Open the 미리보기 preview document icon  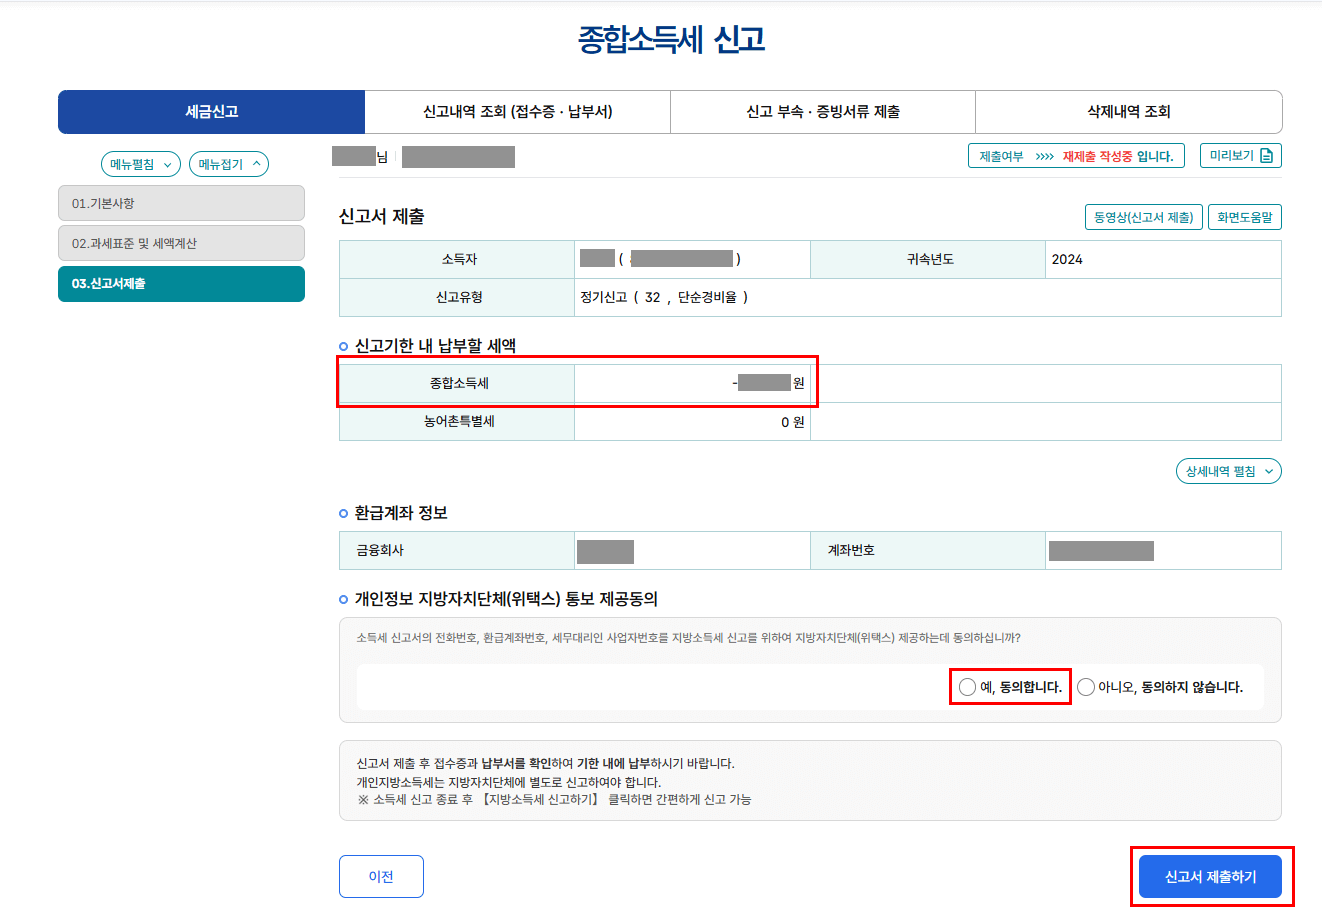click(1240, 155)
